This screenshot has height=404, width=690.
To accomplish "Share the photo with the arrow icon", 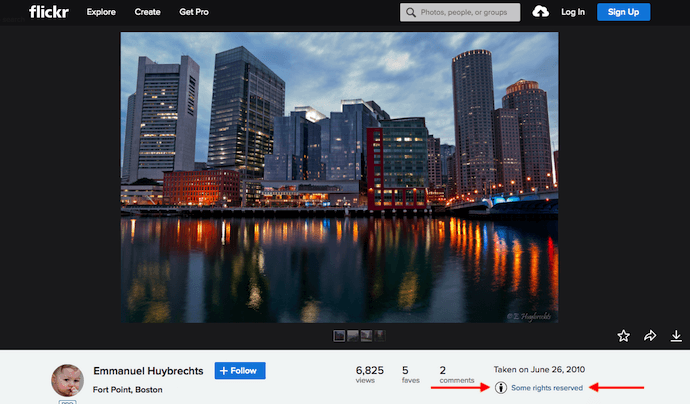I will click(650, 336).
